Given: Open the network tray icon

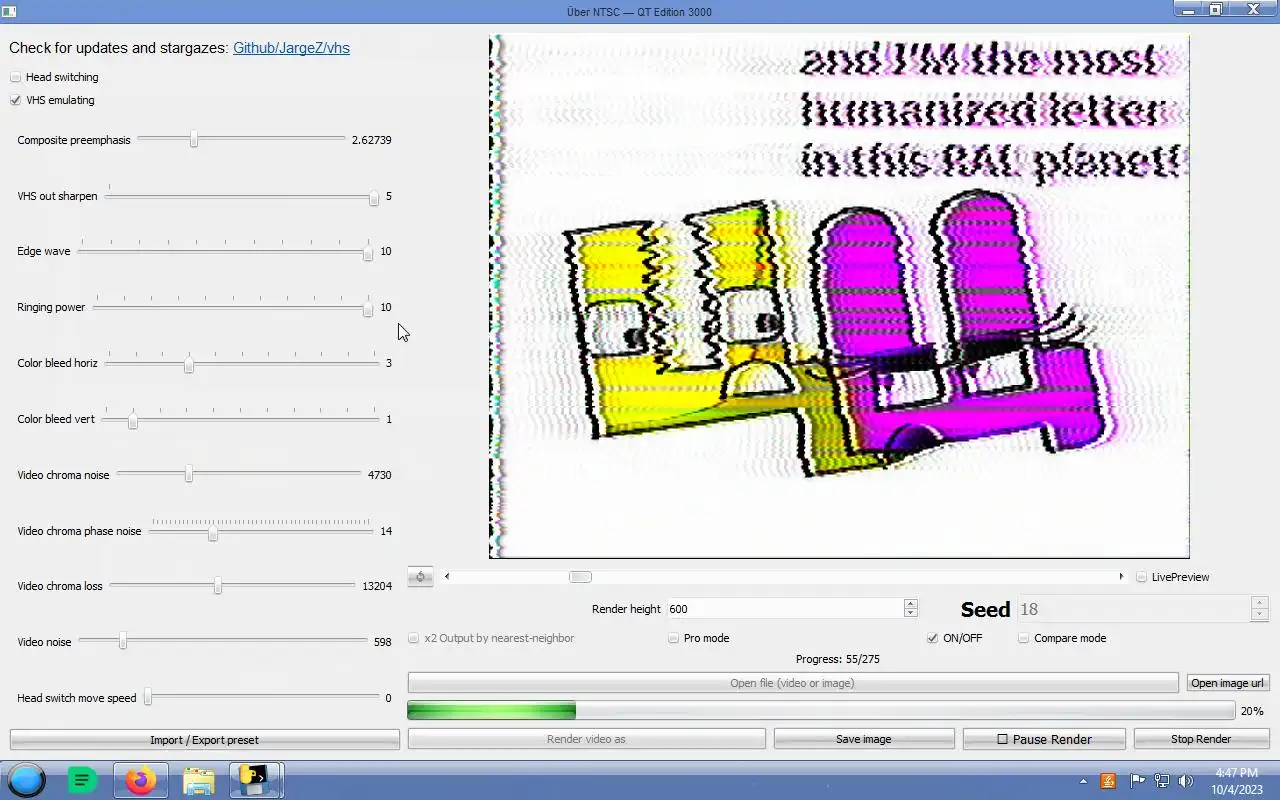Looking at the screenshot, I should 1162,781.
